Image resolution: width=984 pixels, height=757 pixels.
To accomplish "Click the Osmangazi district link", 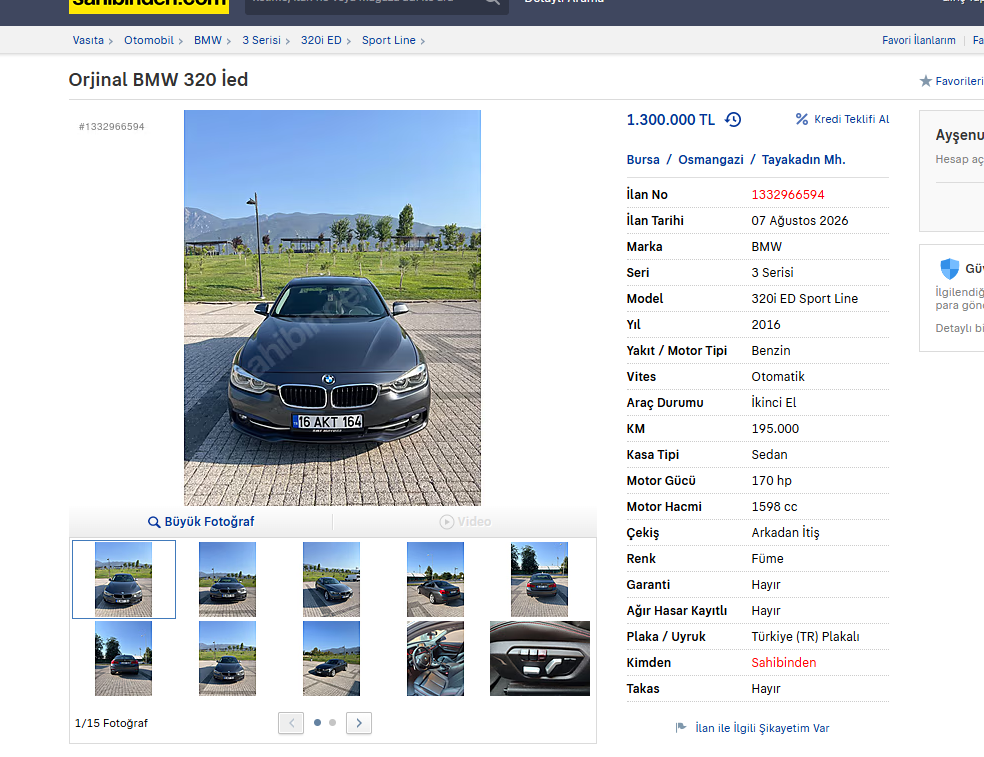I will tap(711, 159).
